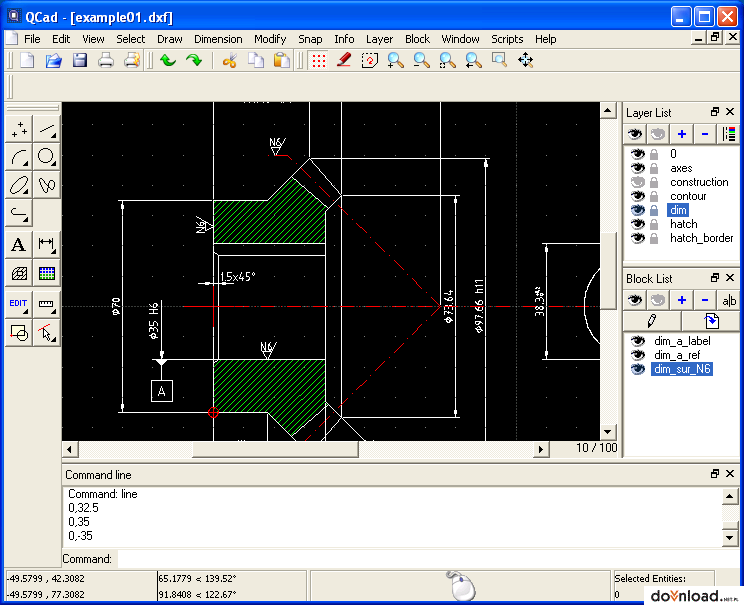Open the Ellipses tool menu

(19, 185)
